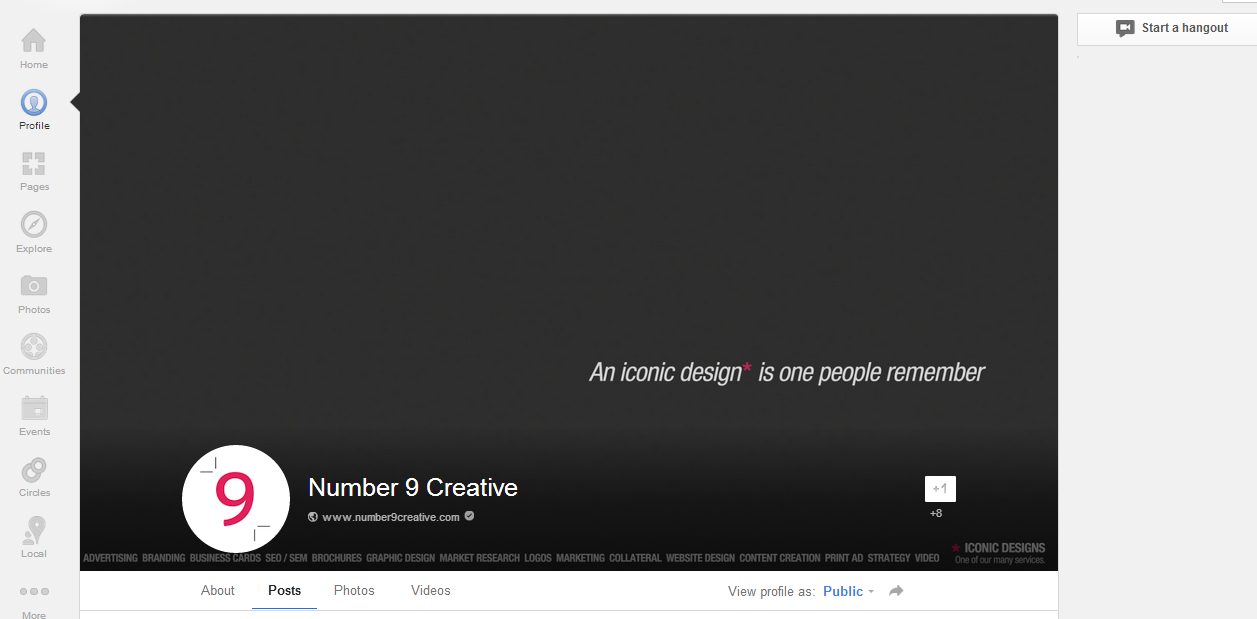Select the Profile sidebar icon
Image resolution: width=1257 pixels, height=619 pixels.
click(x=34, y=102)
